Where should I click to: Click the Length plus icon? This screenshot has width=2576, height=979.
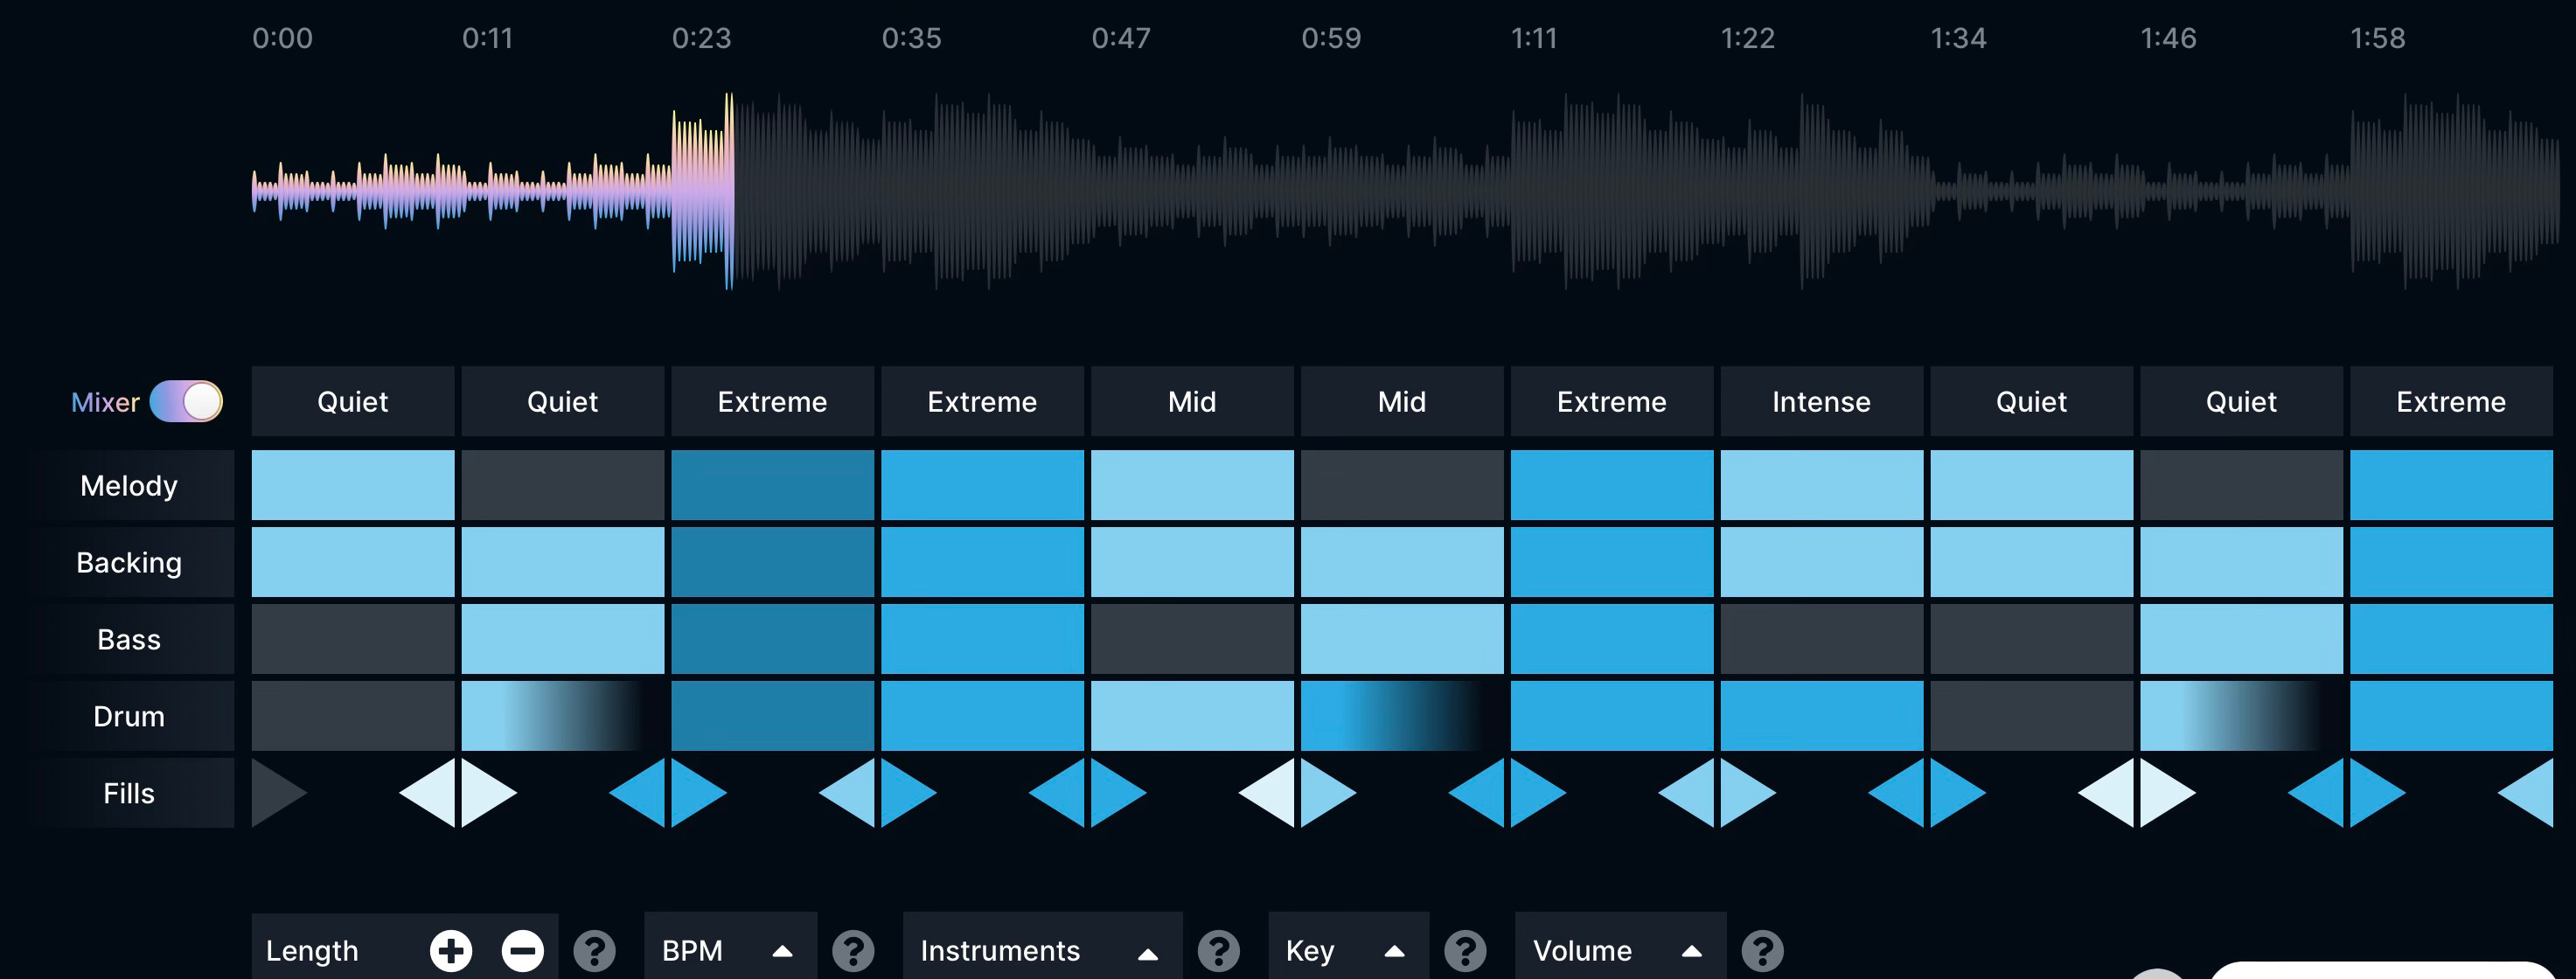tap(451, 950)
